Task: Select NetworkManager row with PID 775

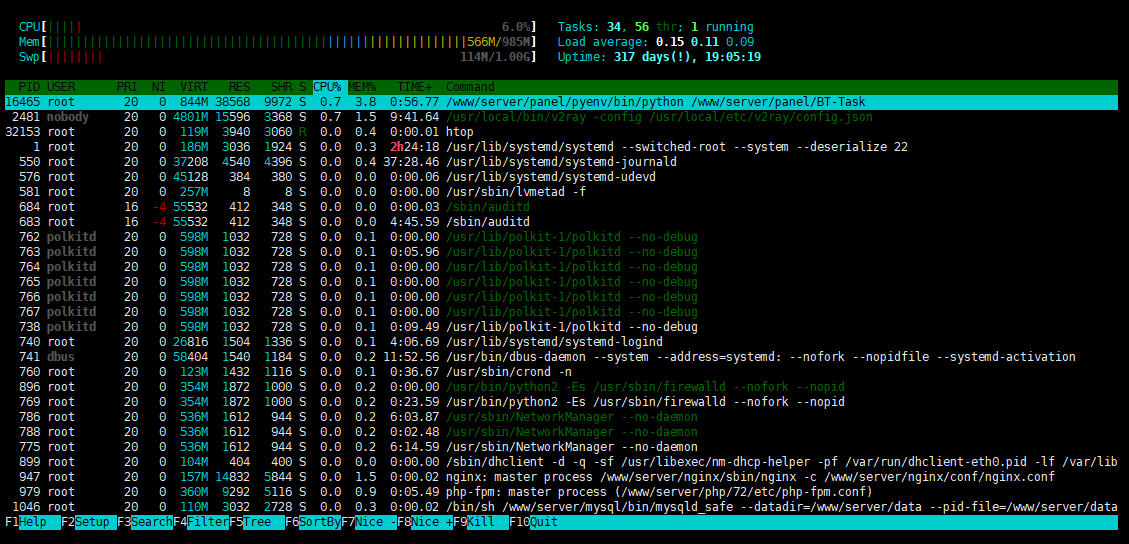Action: [562, 447]
